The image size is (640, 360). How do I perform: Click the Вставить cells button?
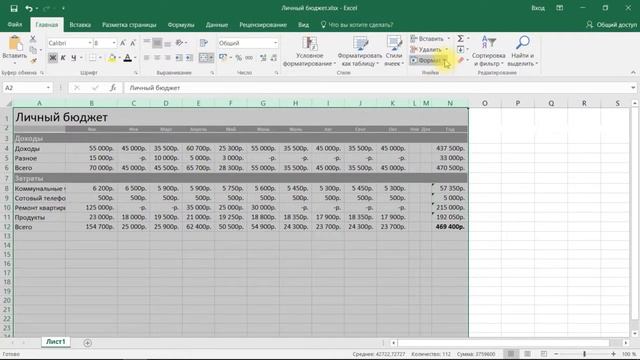point(430,38)
